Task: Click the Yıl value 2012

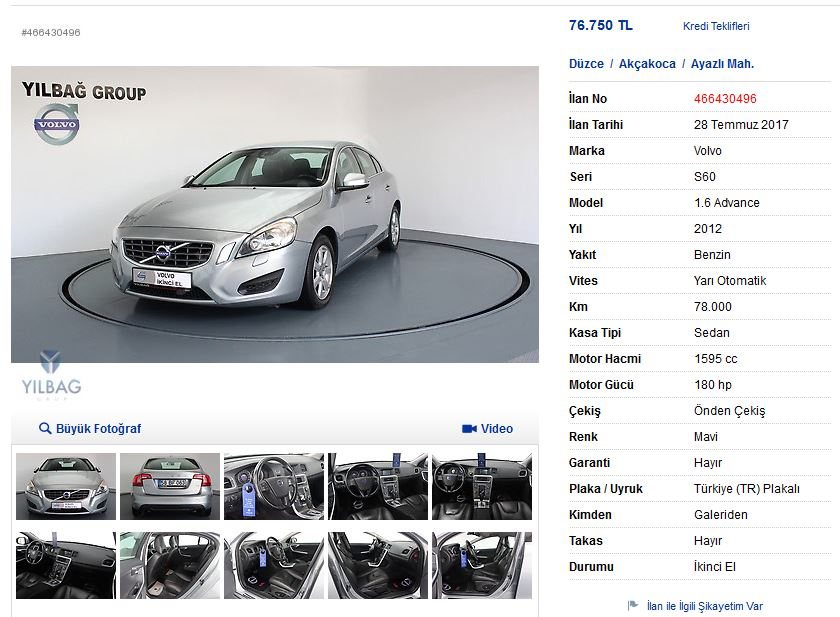Action: click(x=708, y=229)
